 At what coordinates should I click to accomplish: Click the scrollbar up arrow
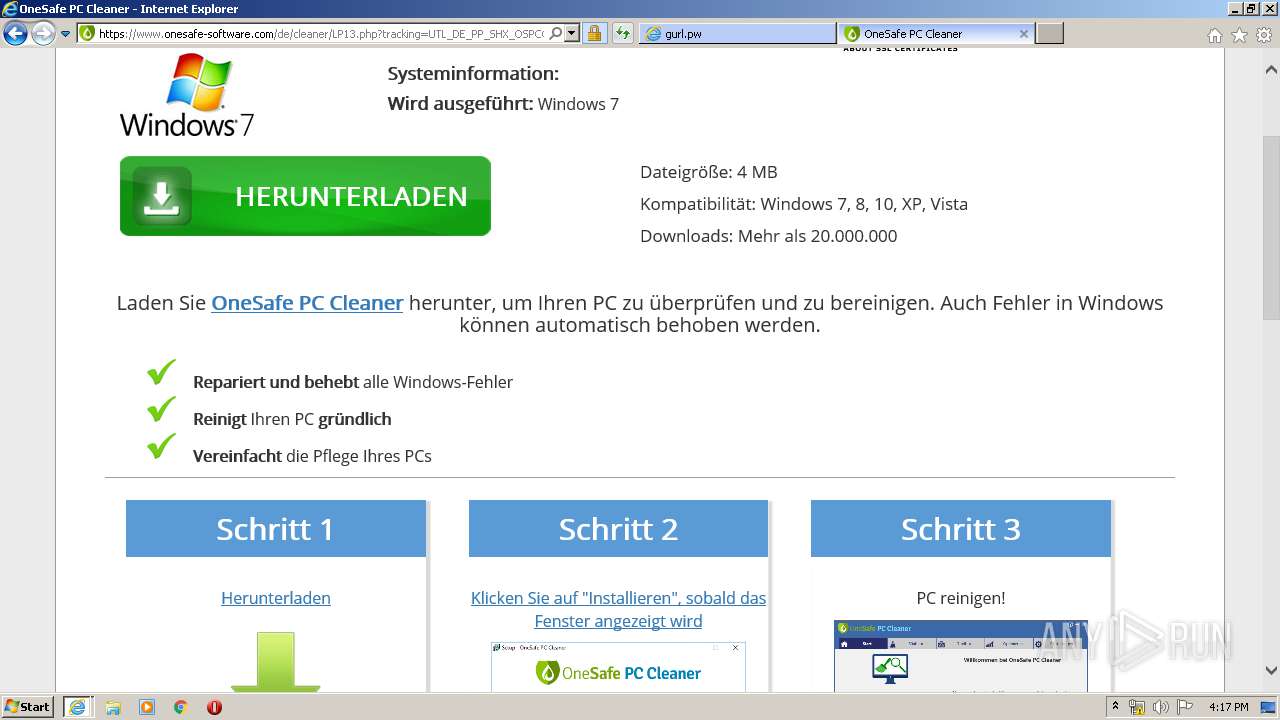pos(1271,70)
